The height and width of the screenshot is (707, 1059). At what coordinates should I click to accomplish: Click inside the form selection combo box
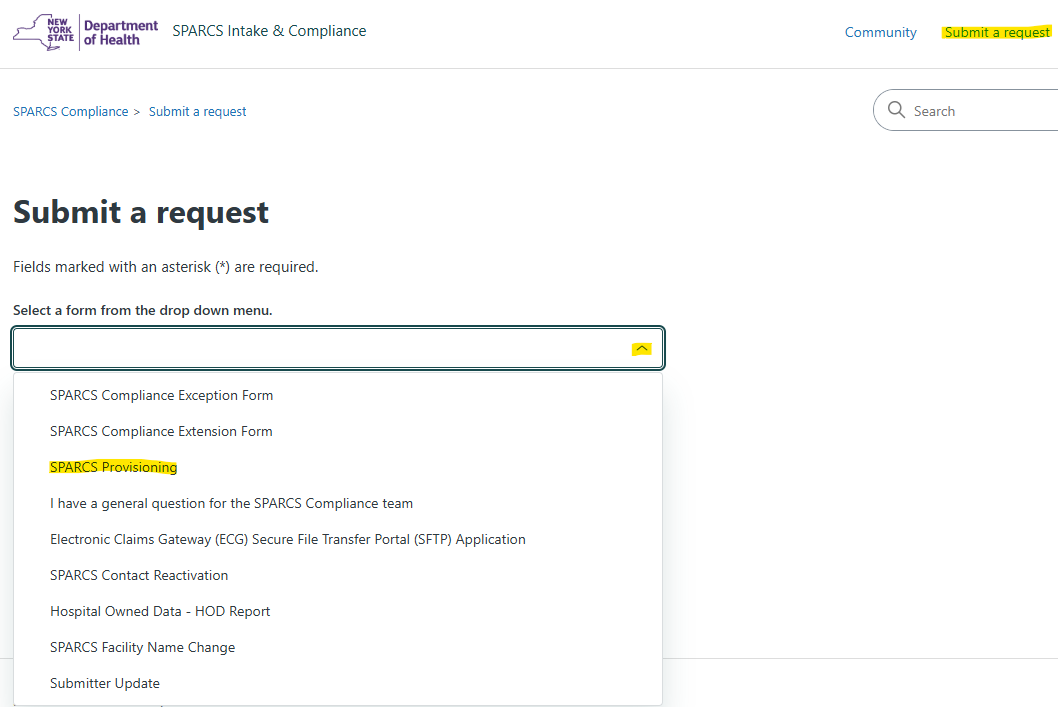click(x=338, y=348)
